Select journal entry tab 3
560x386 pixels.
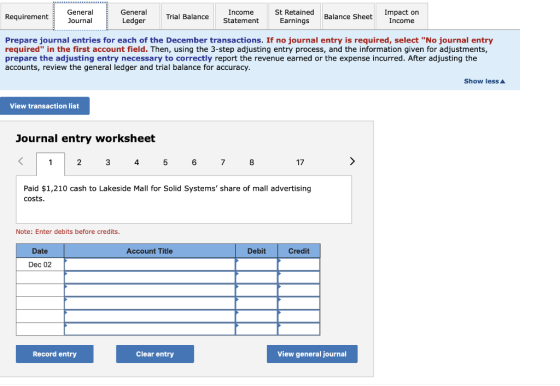coord(108,162)
